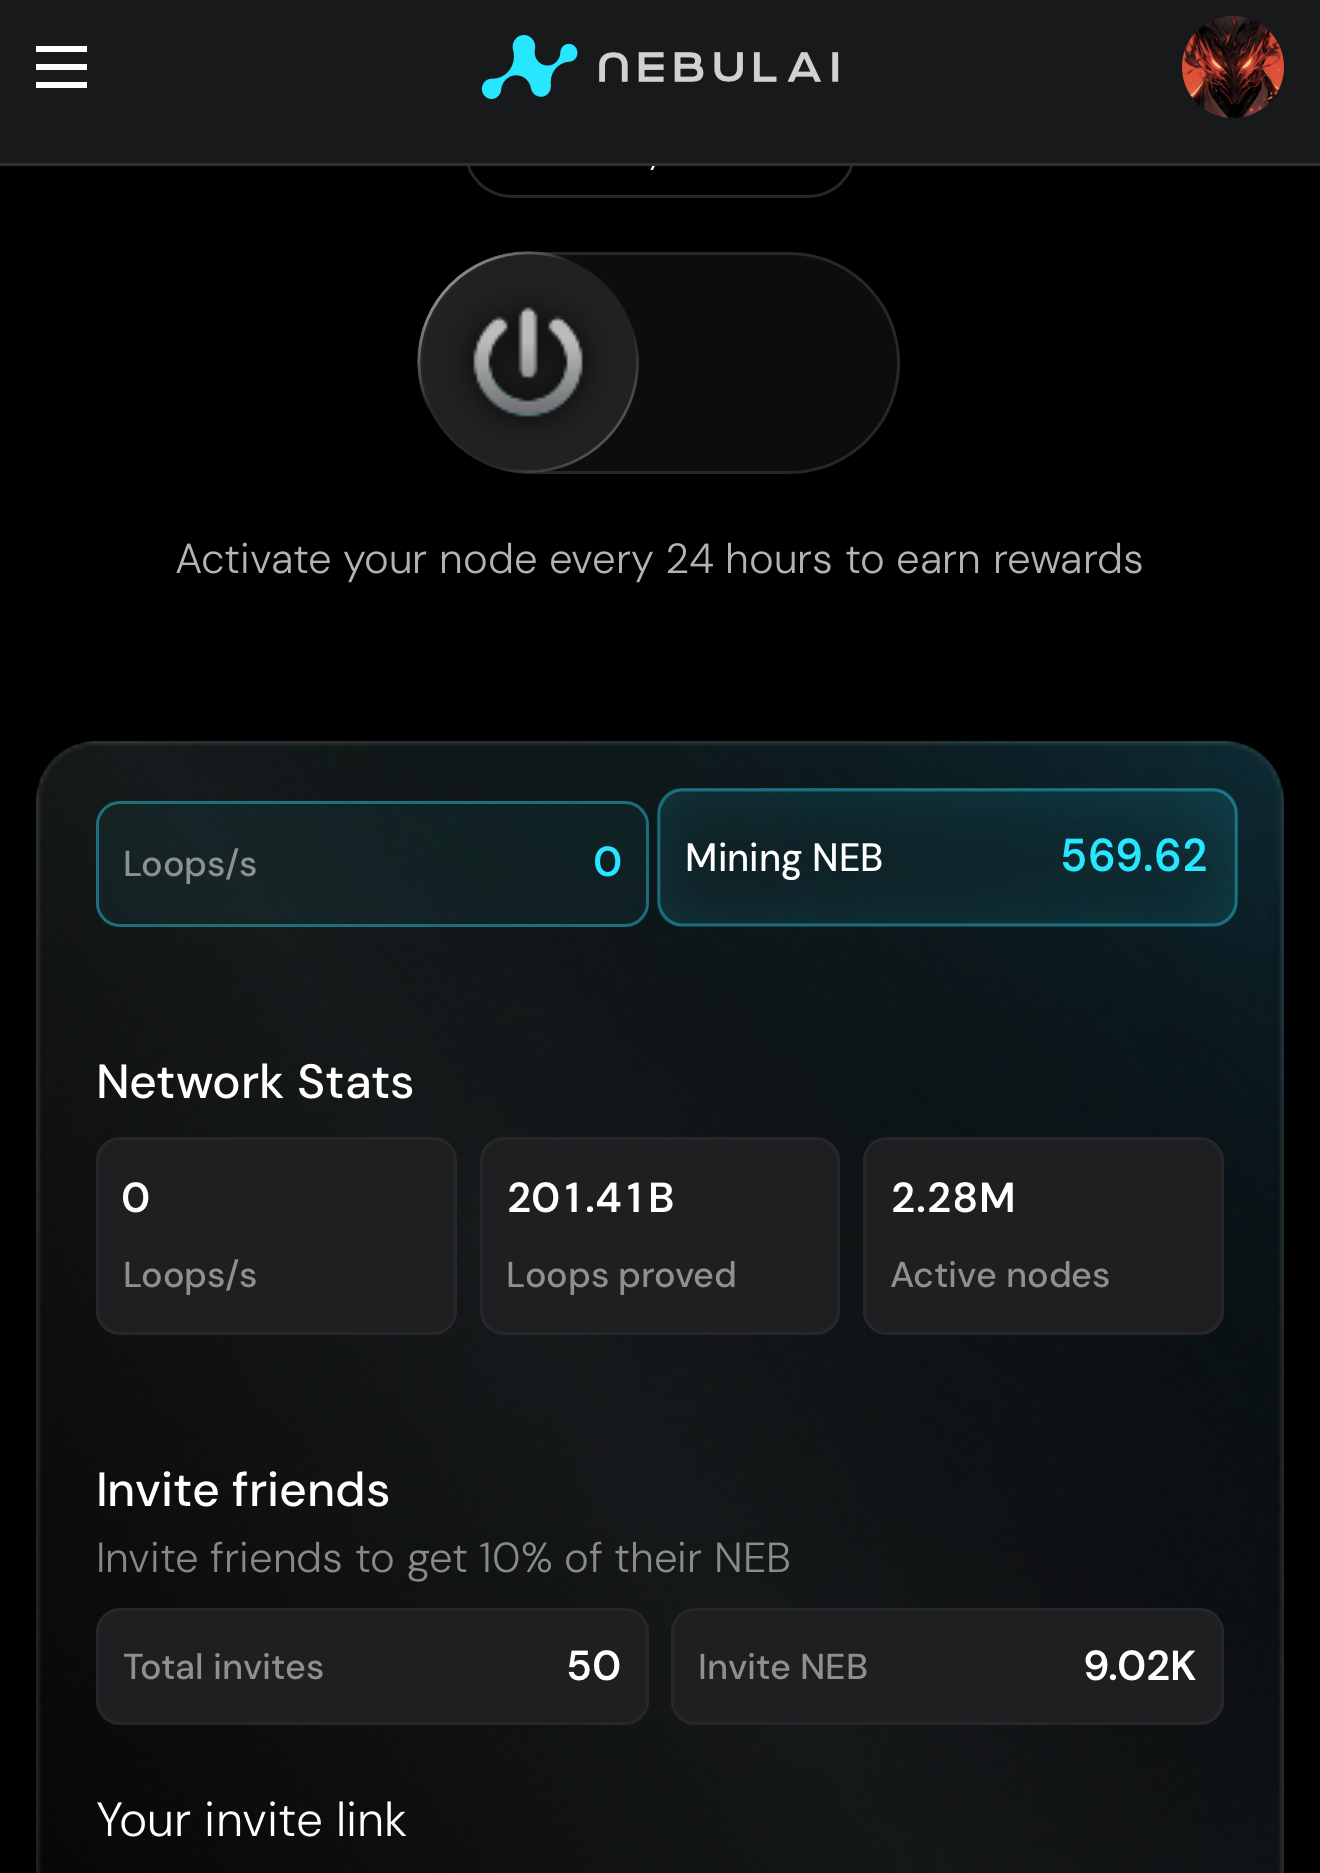The image size is (1320, 1873).
Task: Toggle the node power switch on
Action: point(658,362)
